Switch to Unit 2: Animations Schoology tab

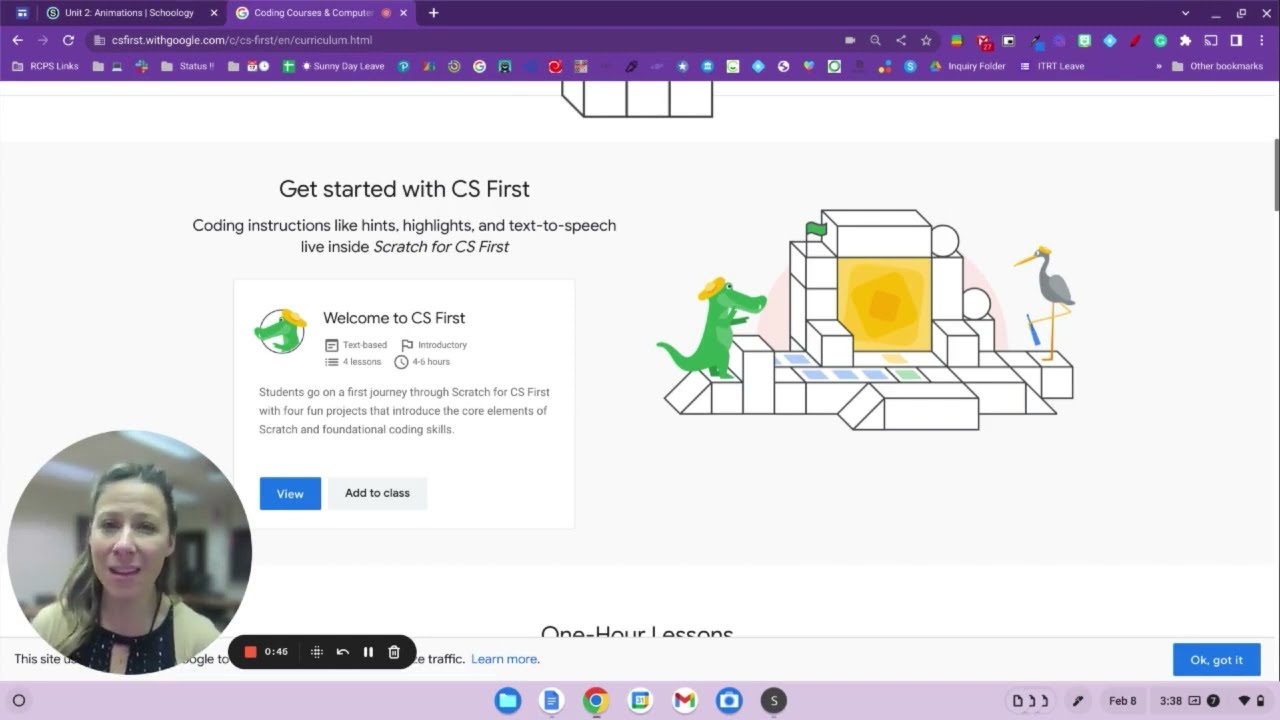tap(128, 13)
